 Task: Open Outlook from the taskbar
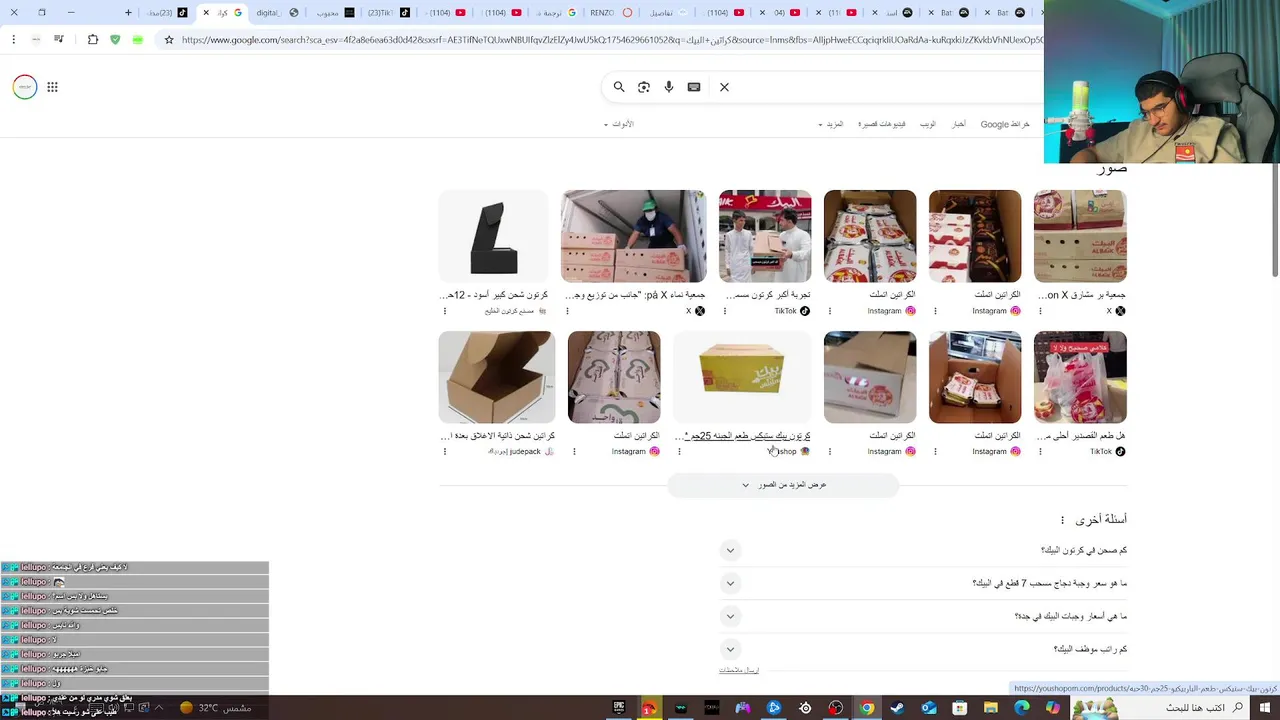[929, 708]
